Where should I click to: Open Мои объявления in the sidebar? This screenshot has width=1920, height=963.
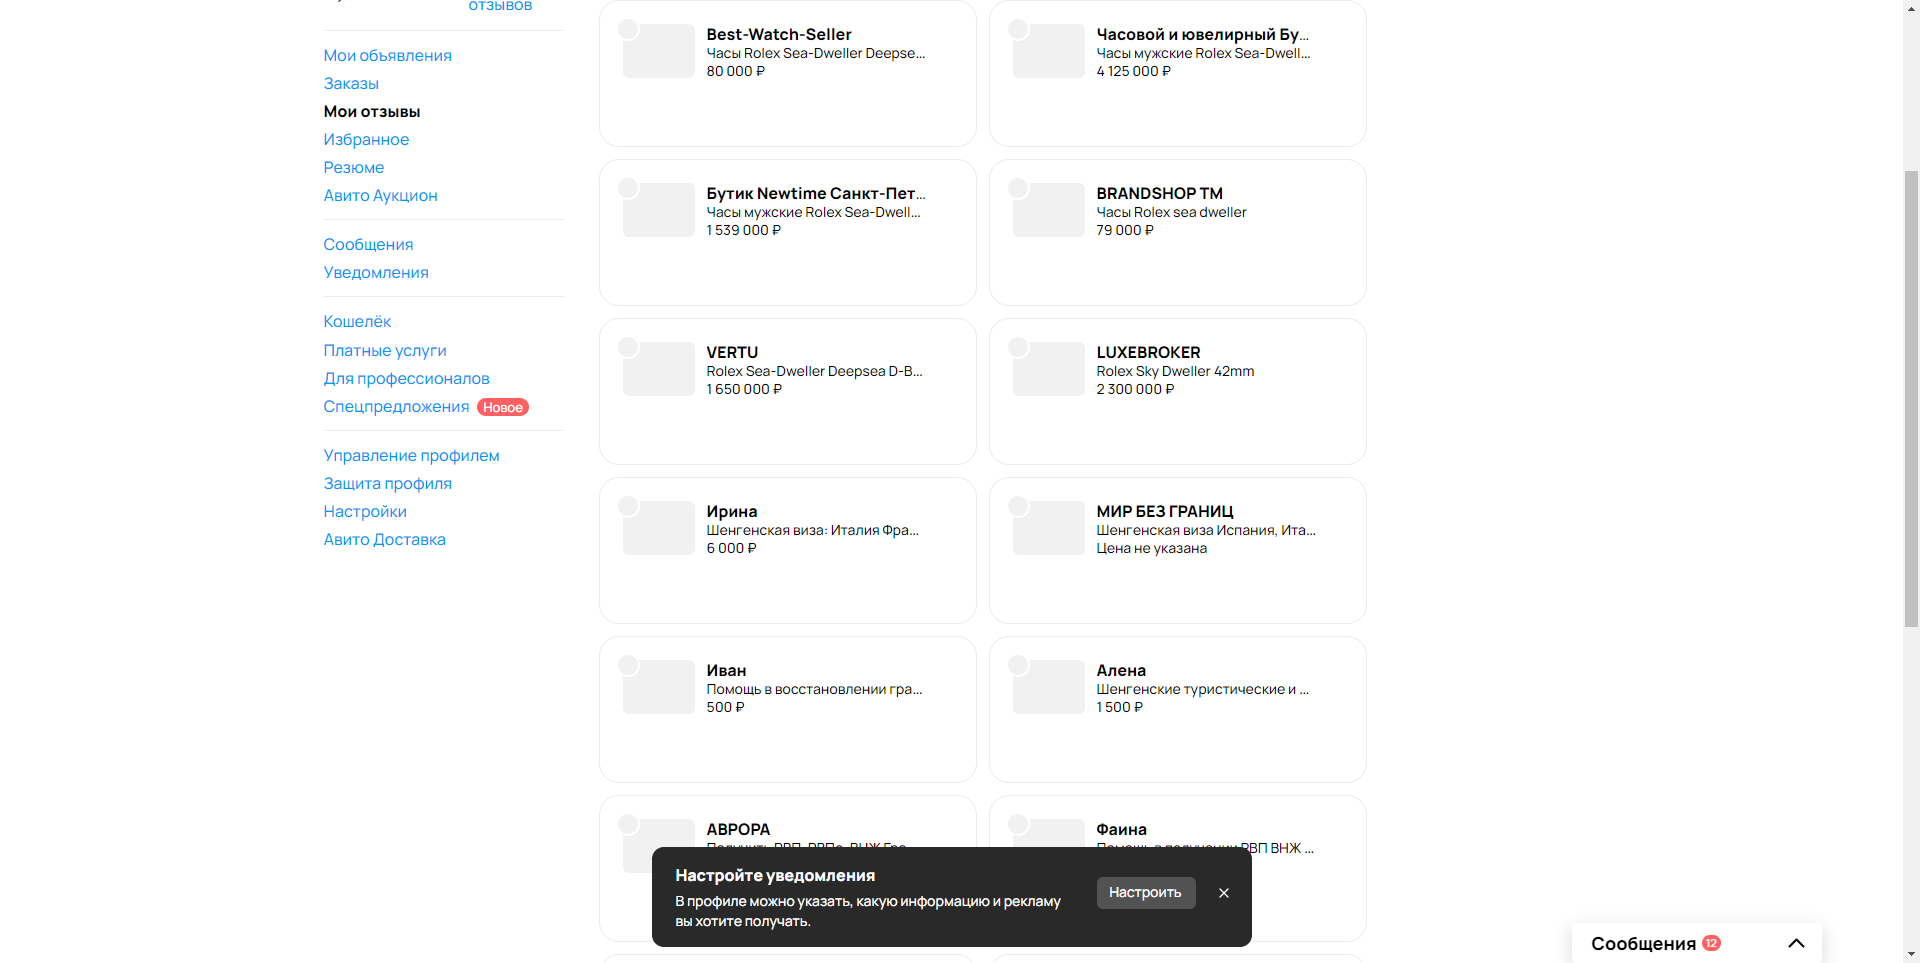(387, 55)
